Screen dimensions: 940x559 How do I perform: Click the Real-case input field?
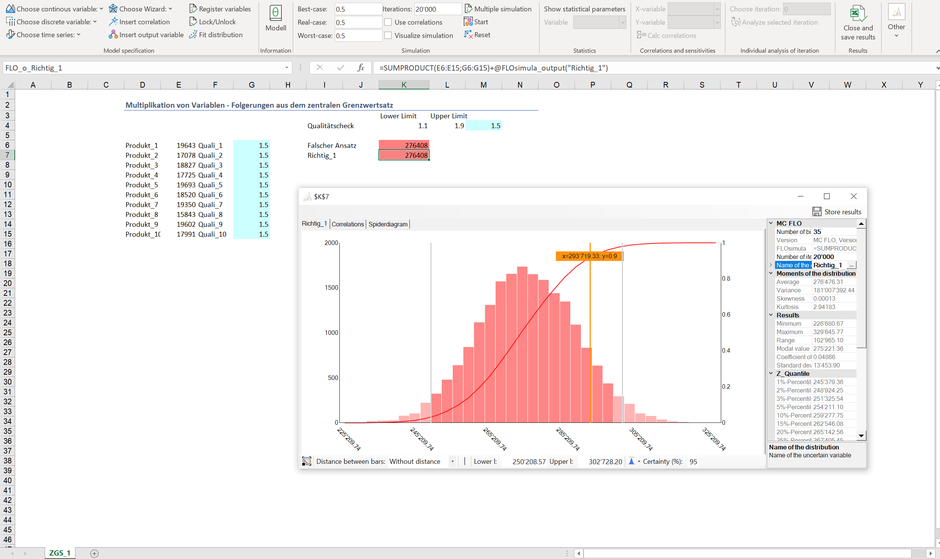(x=358, y=22)
